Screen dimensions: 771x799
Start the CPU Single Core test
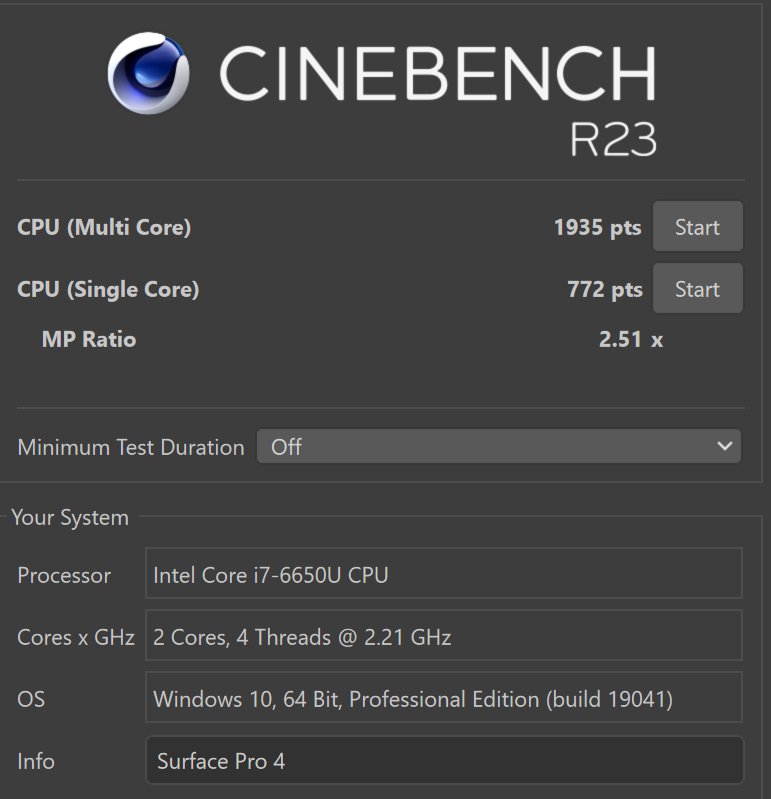point(698,288)
